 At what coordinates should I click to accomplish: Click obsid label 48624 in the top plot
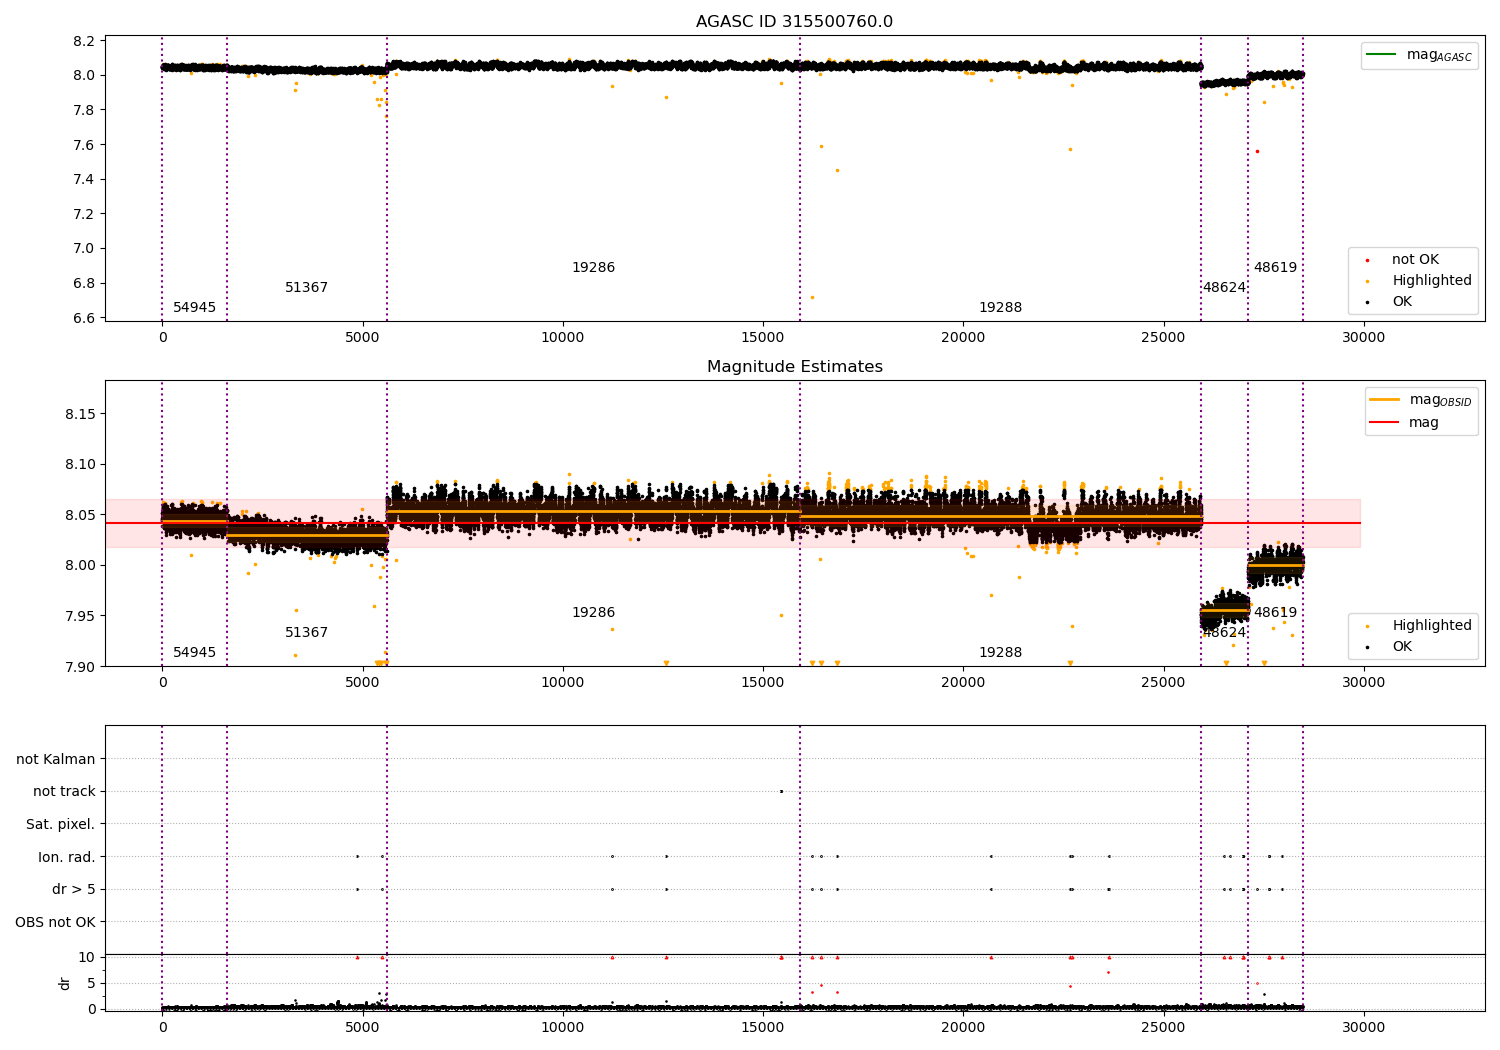coord(1224,288)
